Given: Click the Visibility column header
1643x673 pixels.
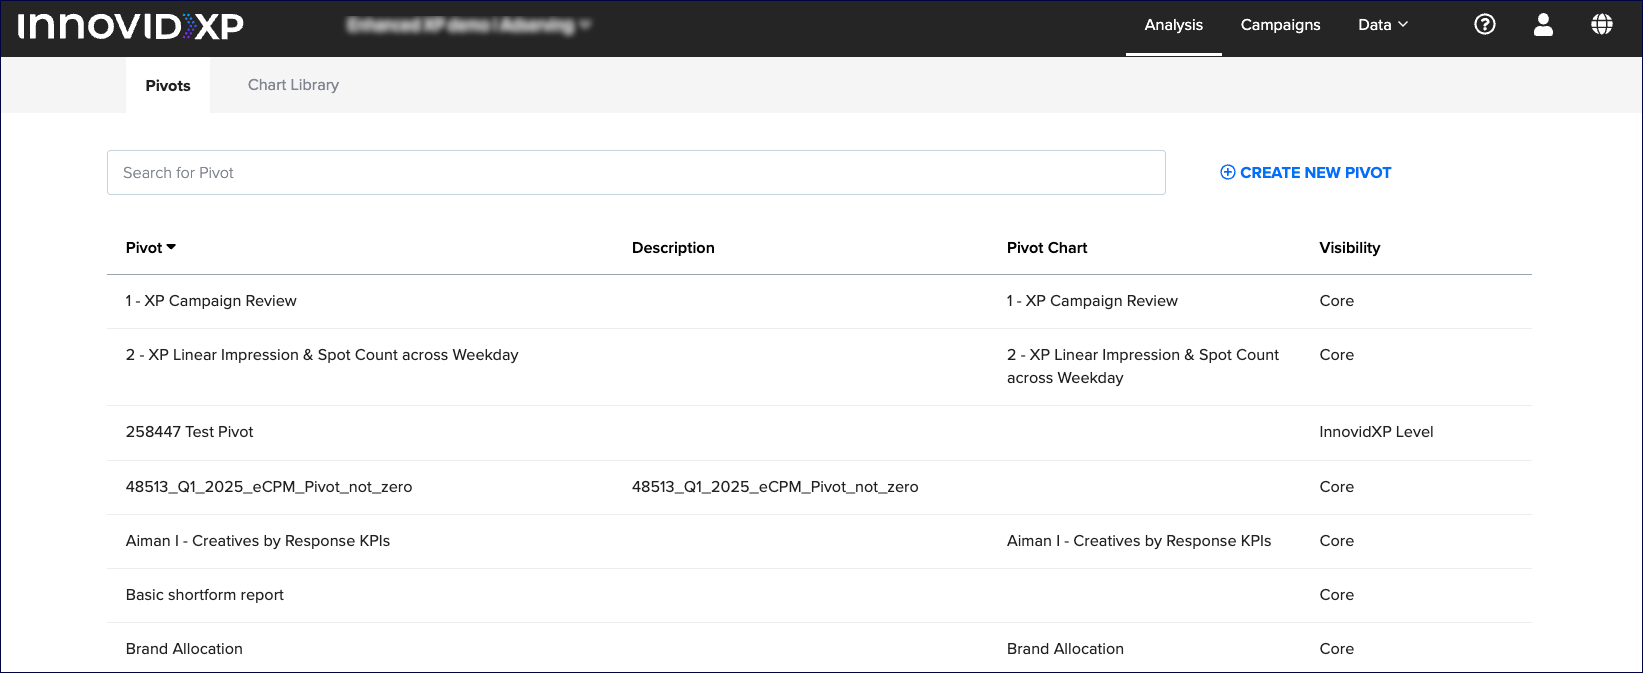Looking at the screenshot, I should (1349, 247).
